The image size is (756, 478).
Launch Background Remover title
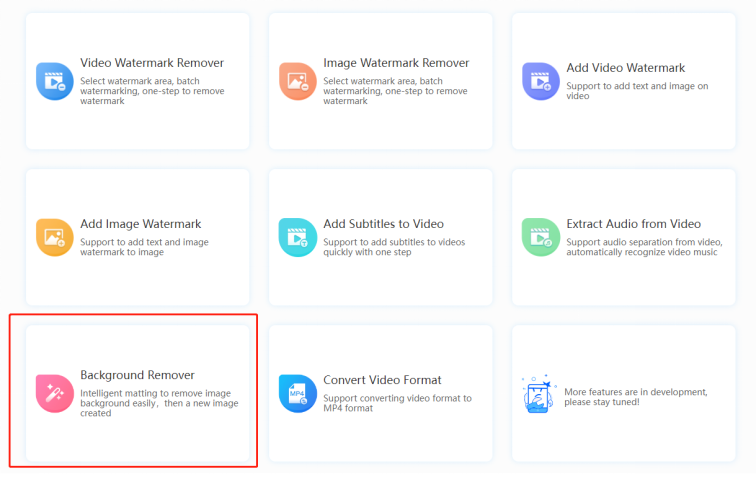(137, 375)
